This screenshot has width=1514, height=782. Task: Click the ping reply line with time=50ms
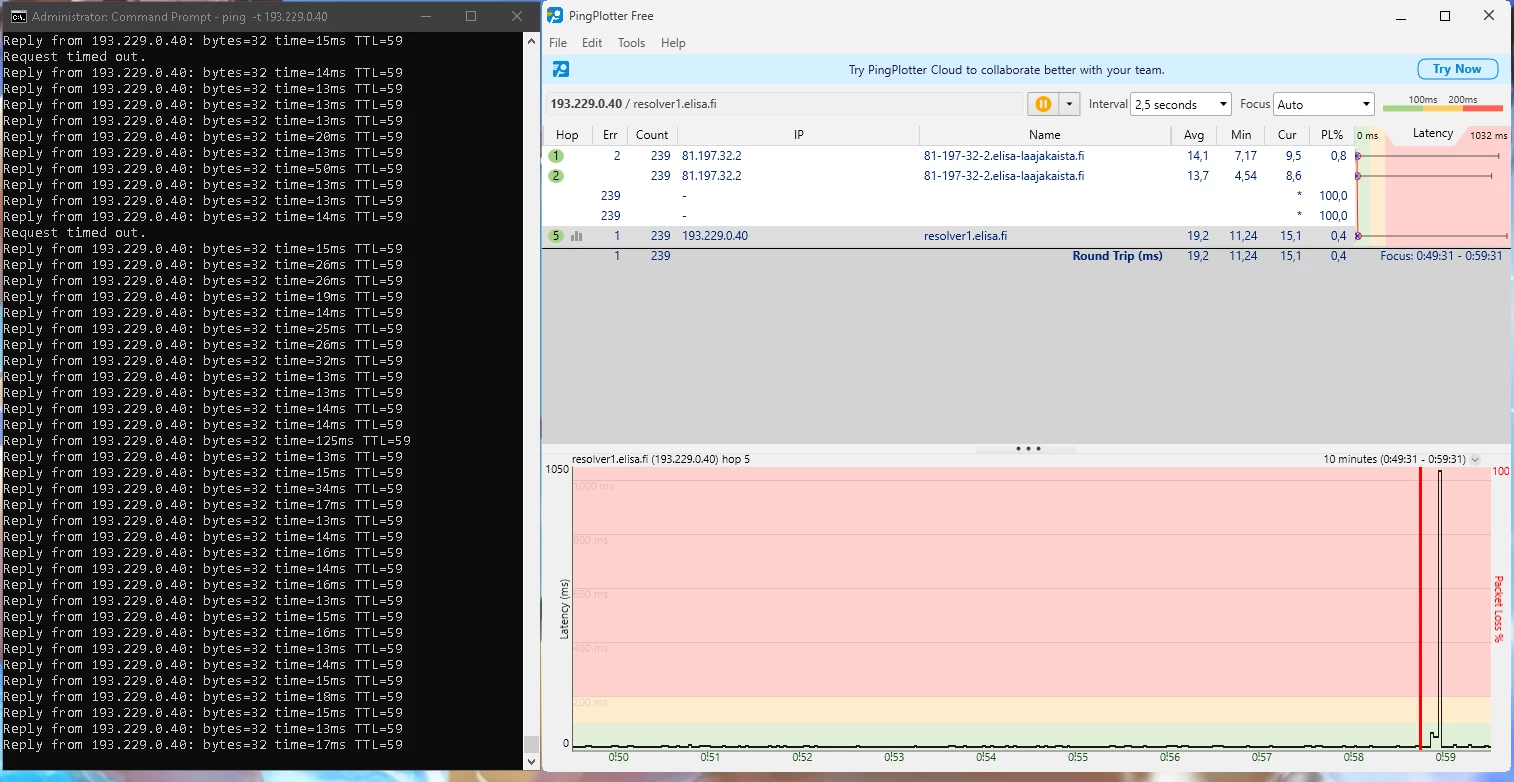(203, 169)
